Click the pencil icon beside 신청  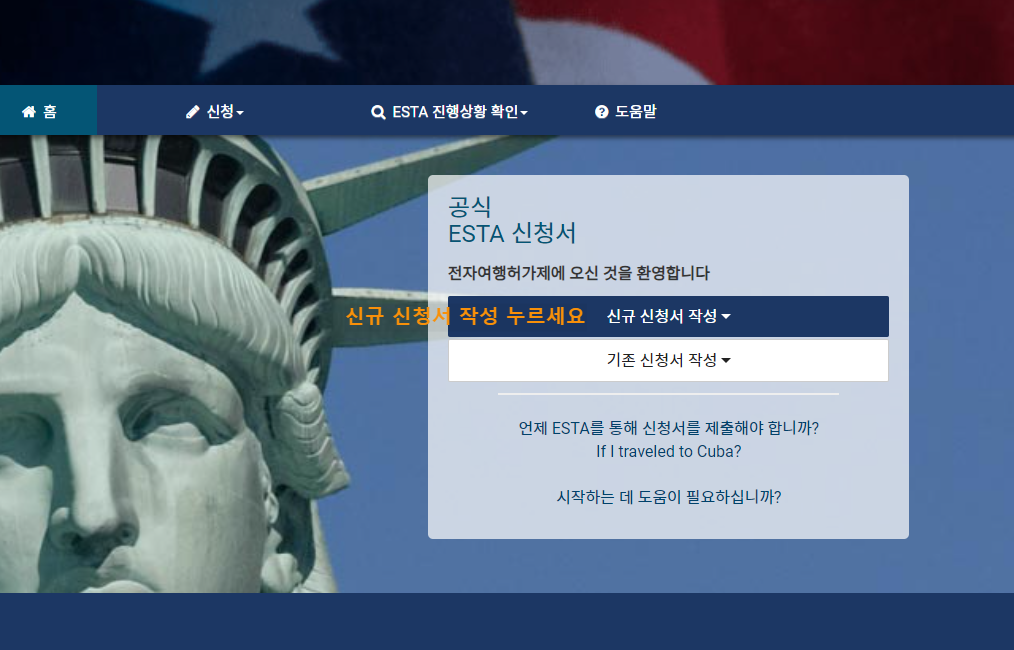pos(193,112)
